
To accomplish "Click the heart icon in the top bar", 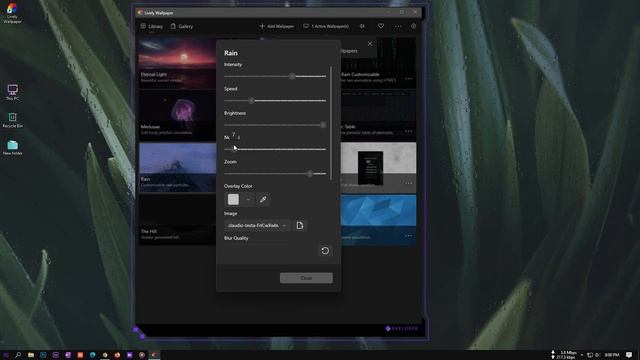I will click(x=380, y=26).
